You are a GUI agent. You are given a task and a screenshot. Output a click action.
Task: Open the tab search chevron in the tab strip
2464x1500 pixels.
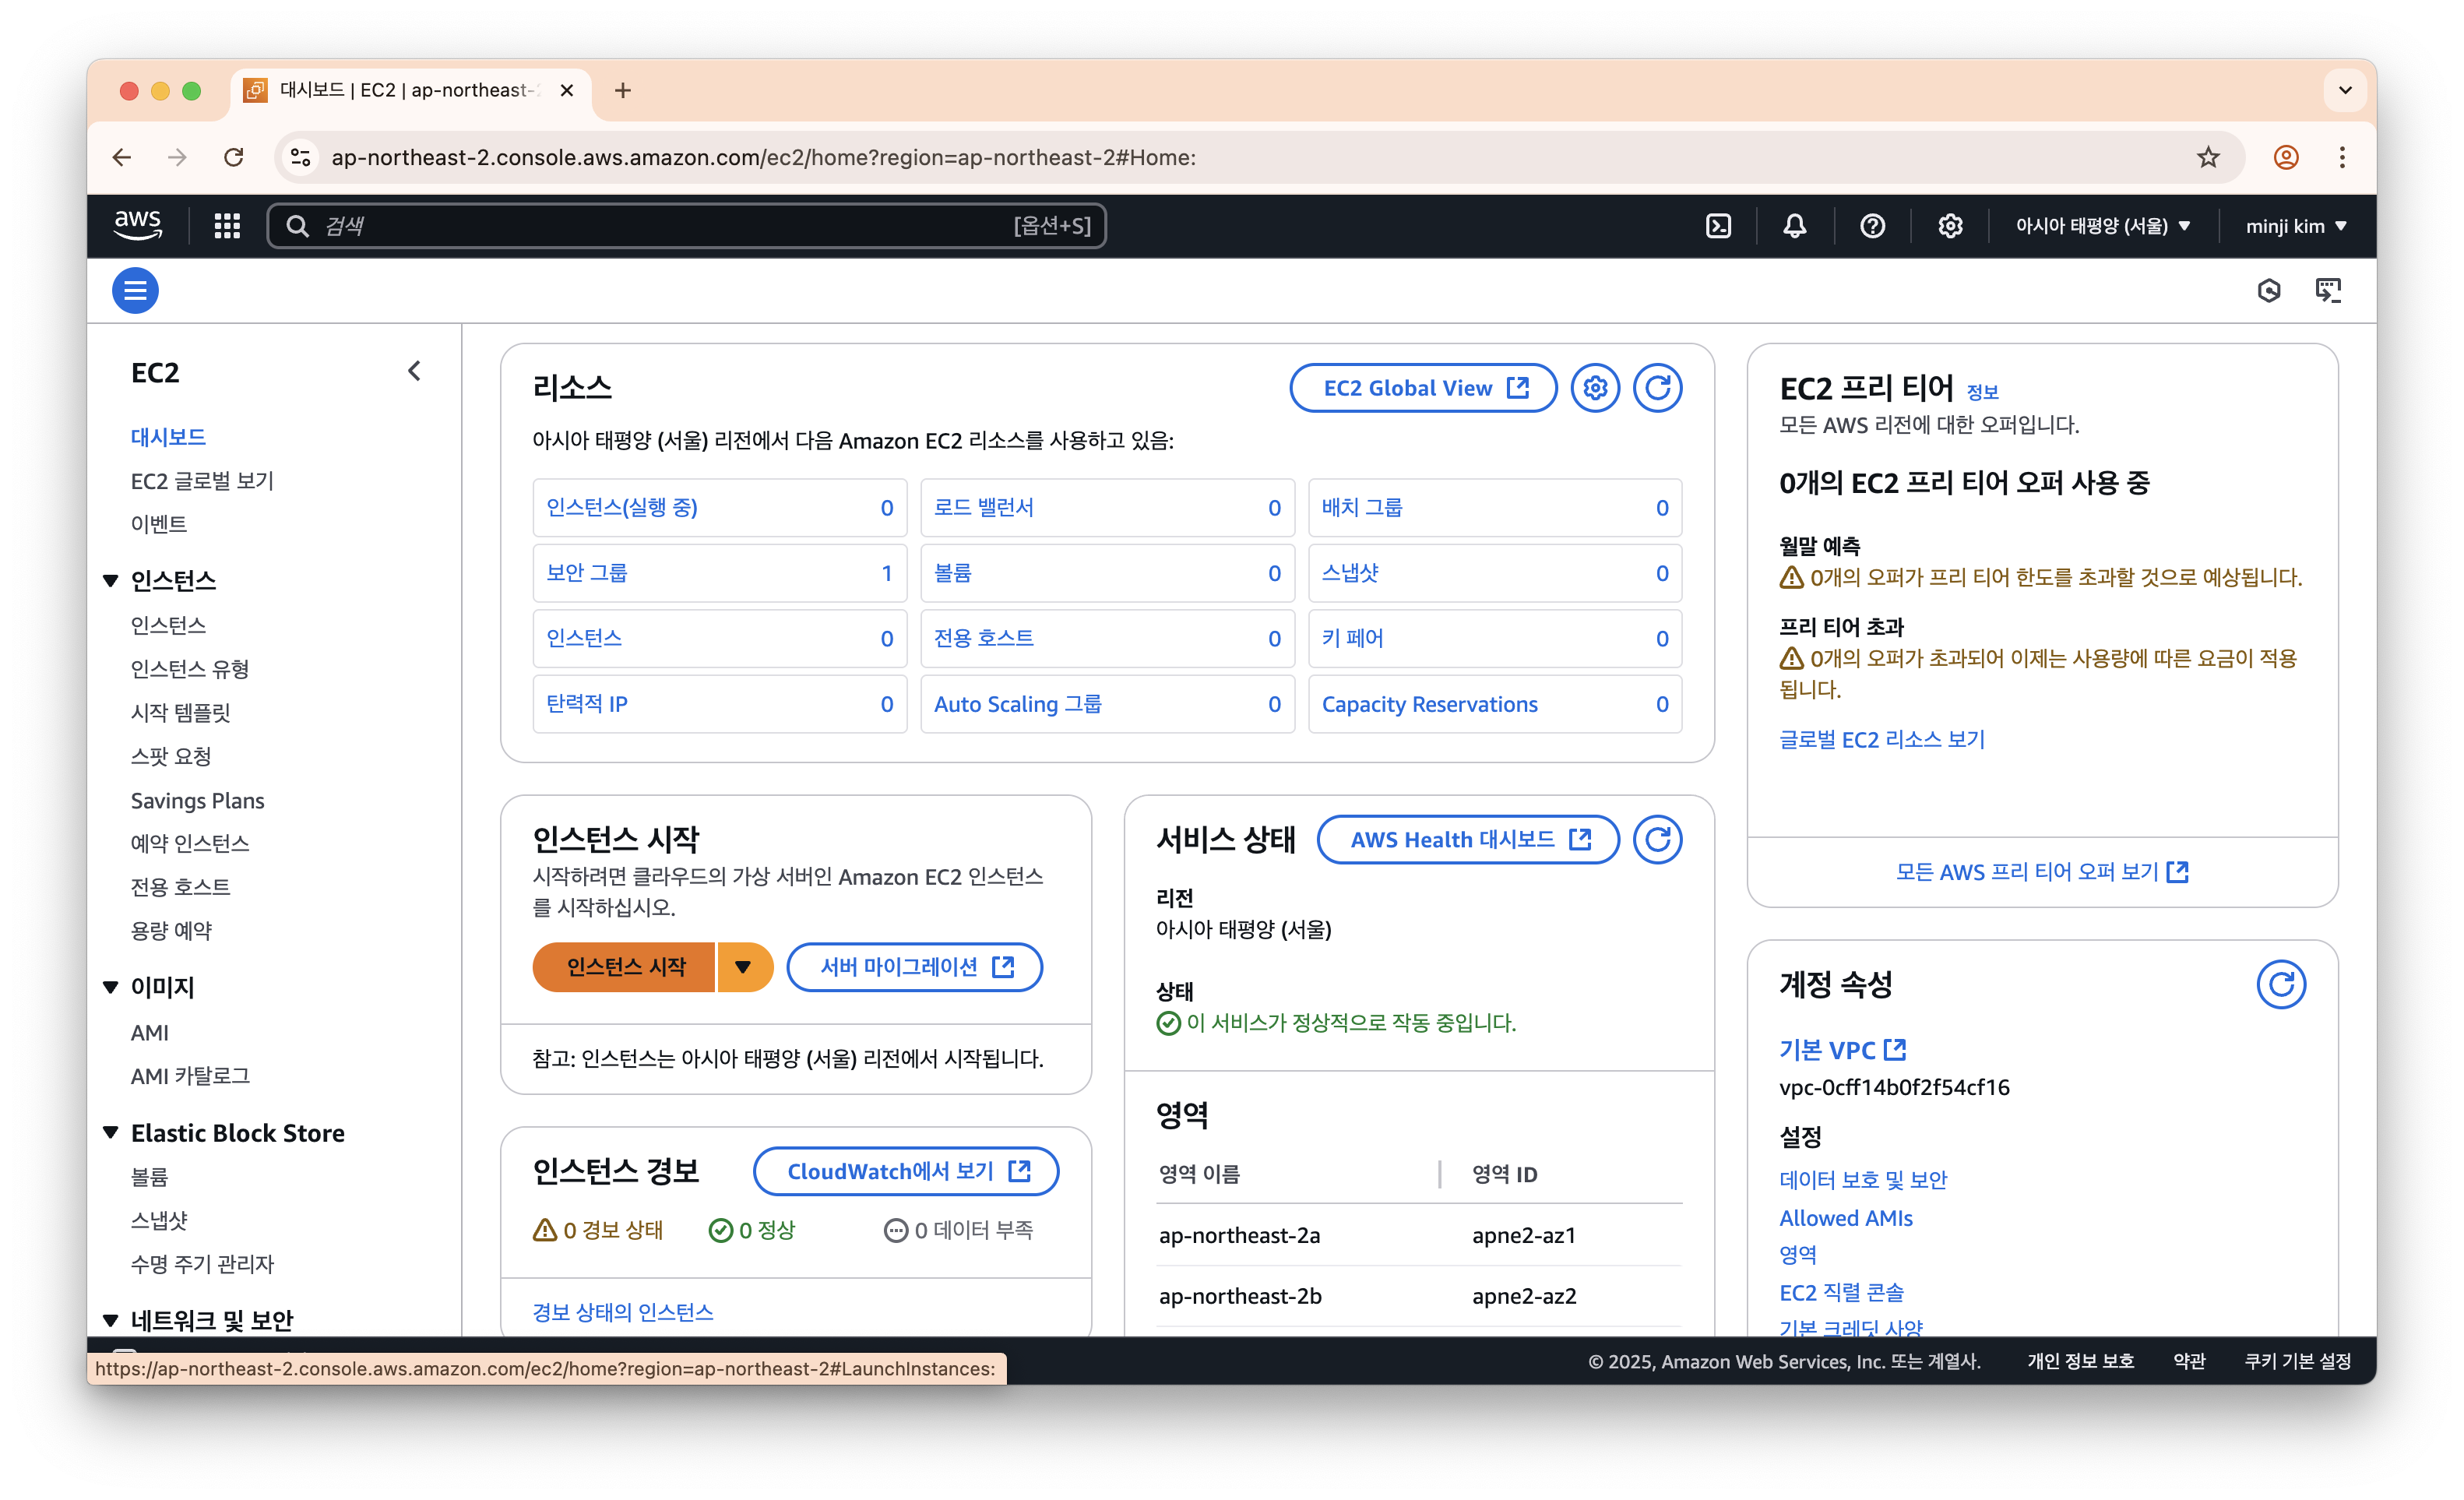(x=2345, y=90)
